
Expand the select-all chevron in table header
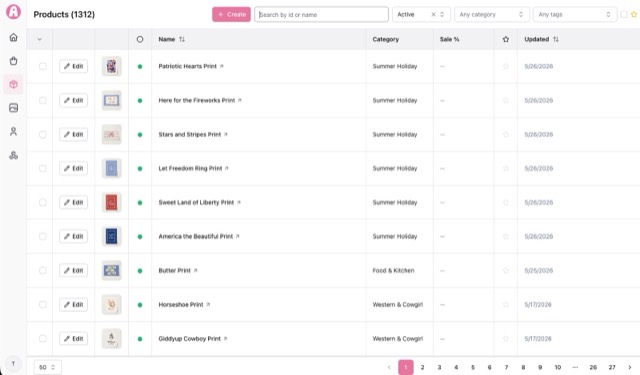pyautogui.click(x=40, y=40)
